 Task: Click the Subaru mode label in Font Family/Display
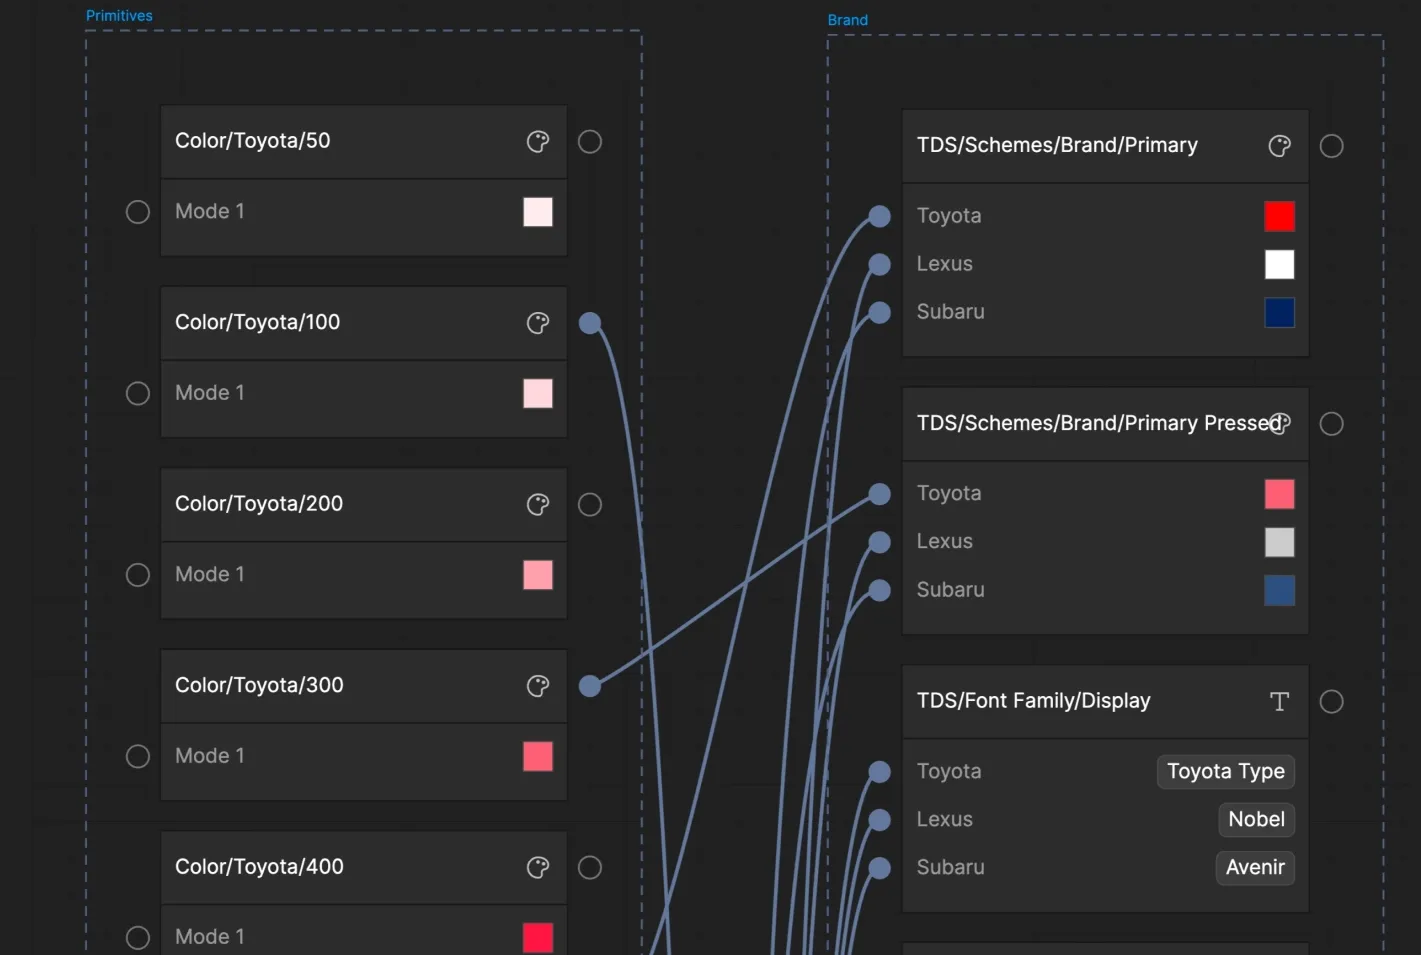click(x=951, y=868)
